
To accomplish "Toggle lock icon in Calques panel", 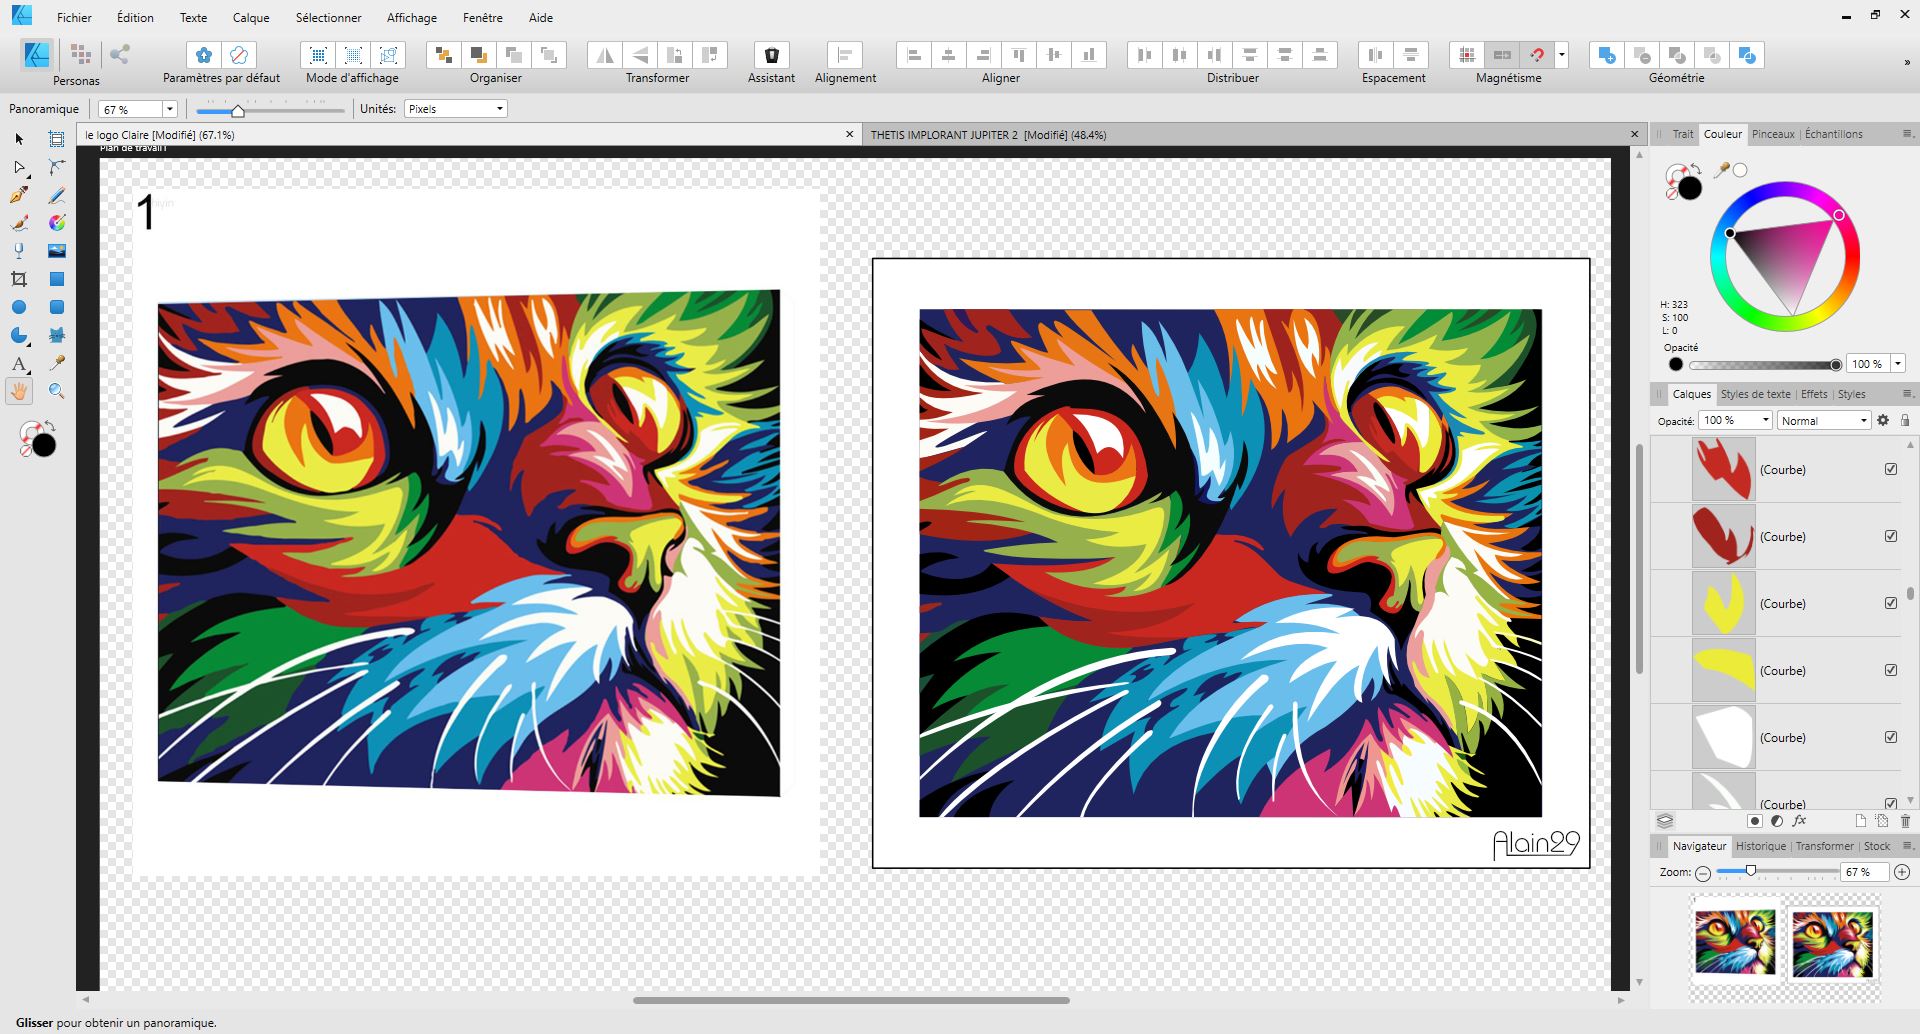I will pos(1905,421).
